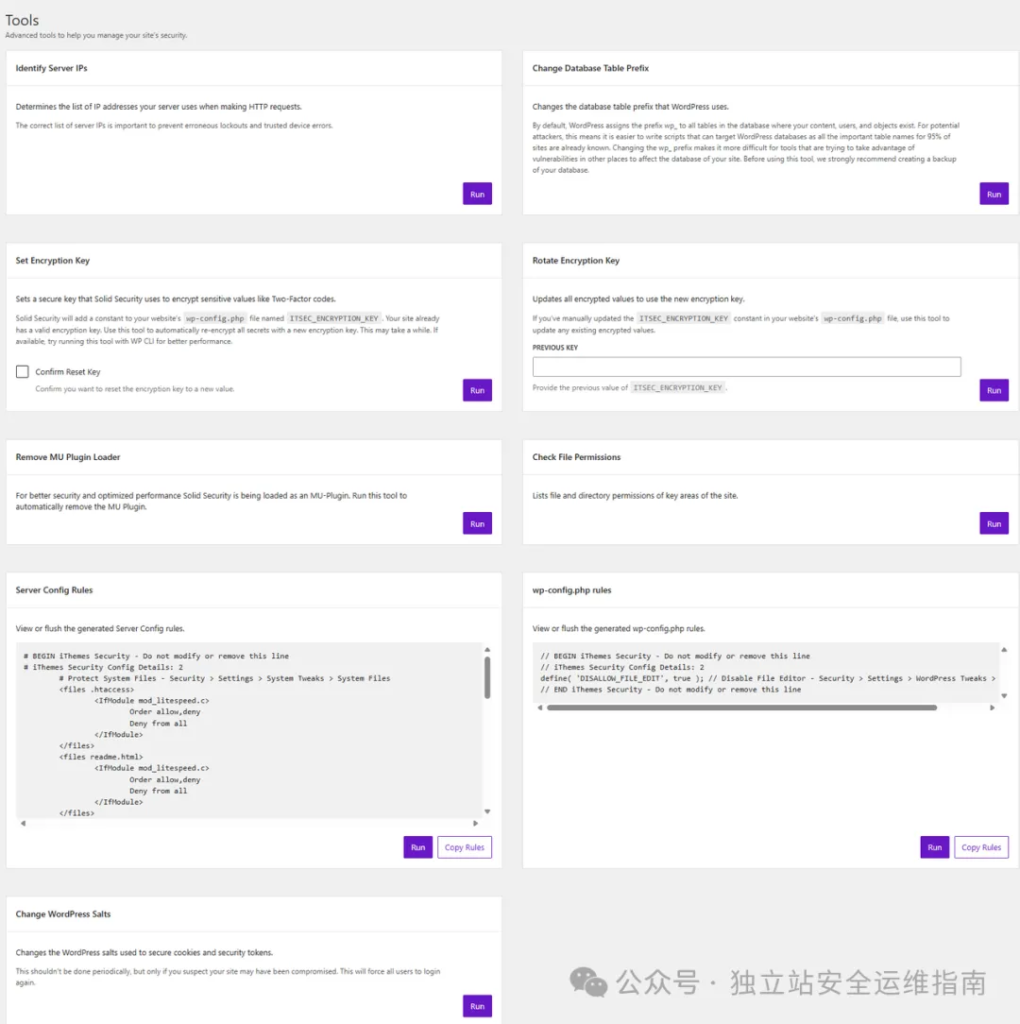Screen dimensions: 1020x1024
Task: Run the Rotate Encryption Key tool
Action: 994,390
